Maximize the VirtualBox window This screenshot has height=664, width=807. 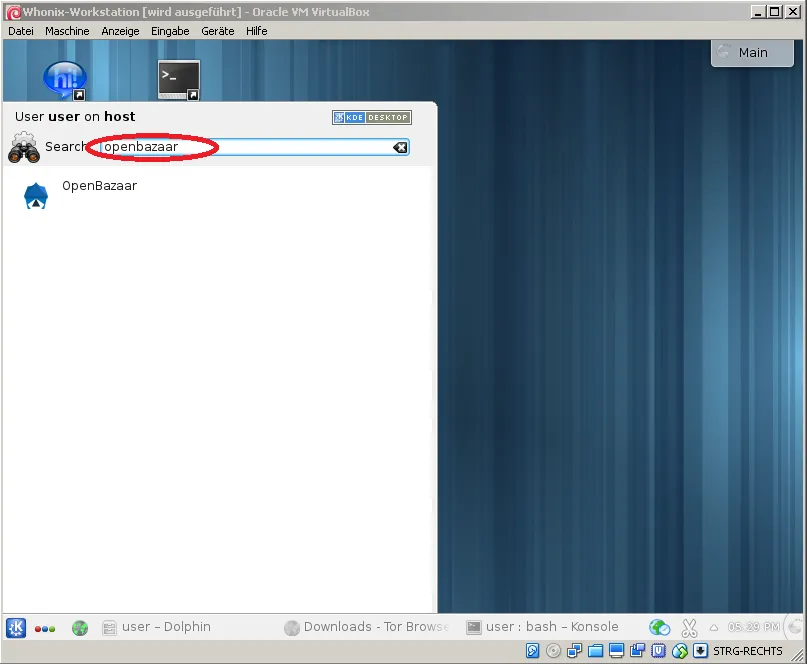[x=775, y=11]
